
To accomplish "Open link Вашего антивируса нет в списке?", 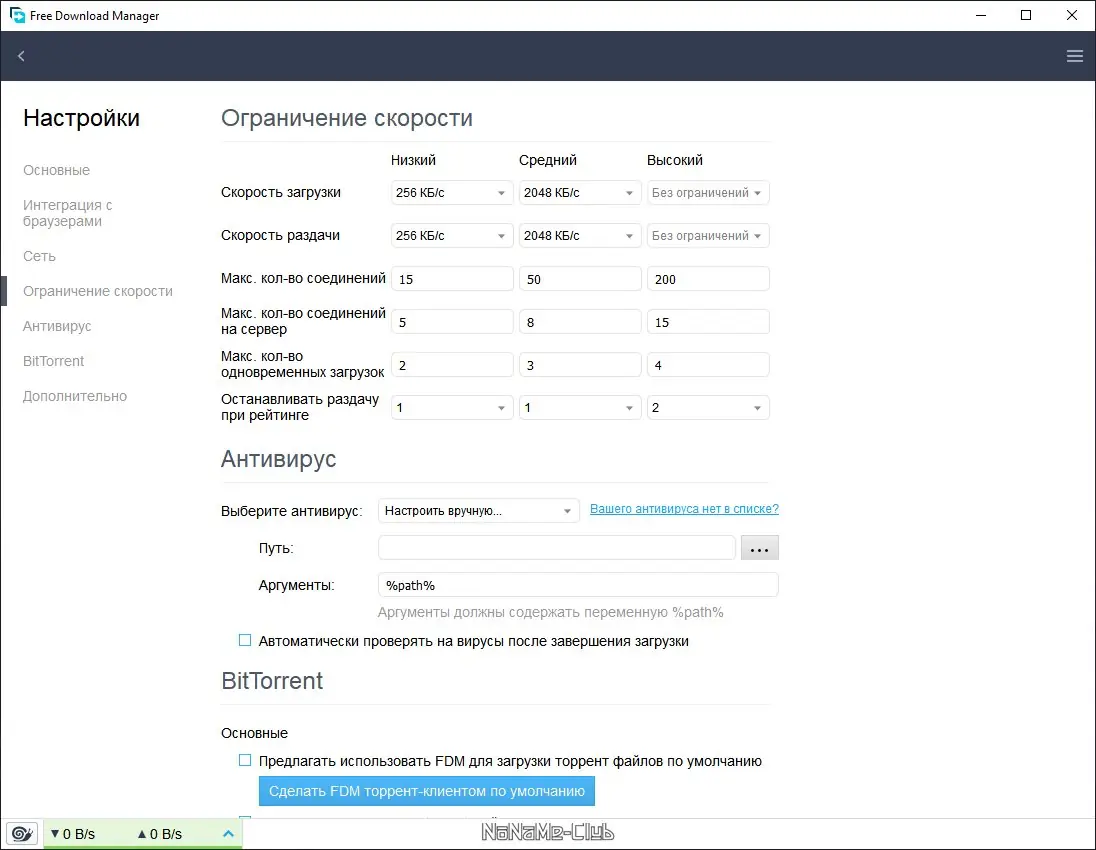I will tap(684, 509).
